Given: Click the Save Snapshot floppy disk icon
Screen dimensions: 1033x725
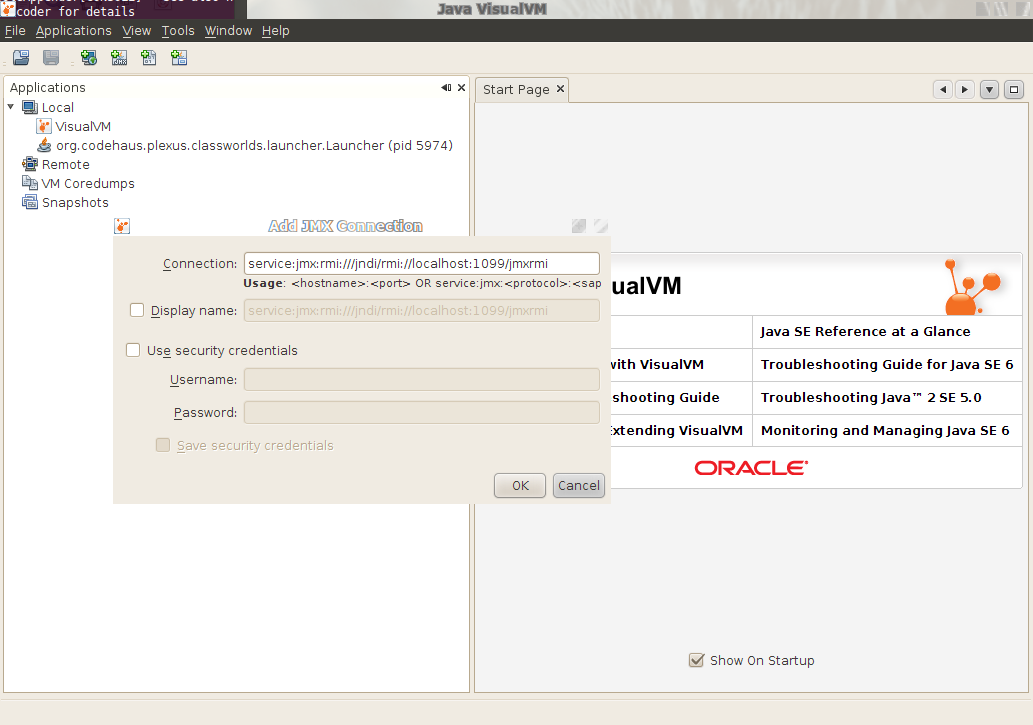Looking at the screenshot, I should [x=51, y=58].
